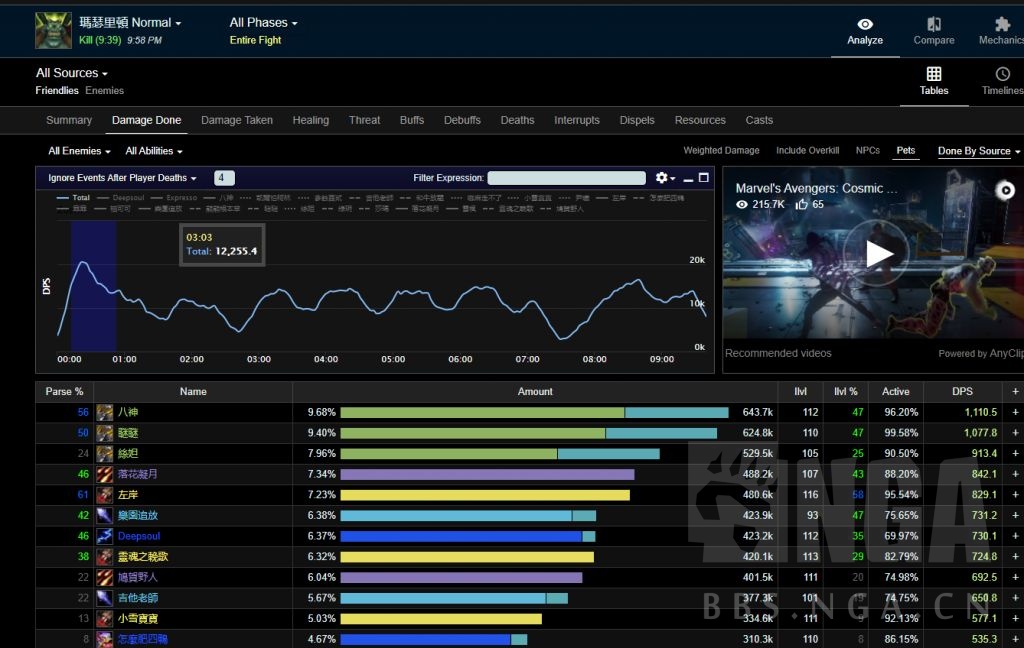The height and width of the screenshot is (648, 1024).
Task: Click the Enemies link under All Sources
Action: coord(105,91)
